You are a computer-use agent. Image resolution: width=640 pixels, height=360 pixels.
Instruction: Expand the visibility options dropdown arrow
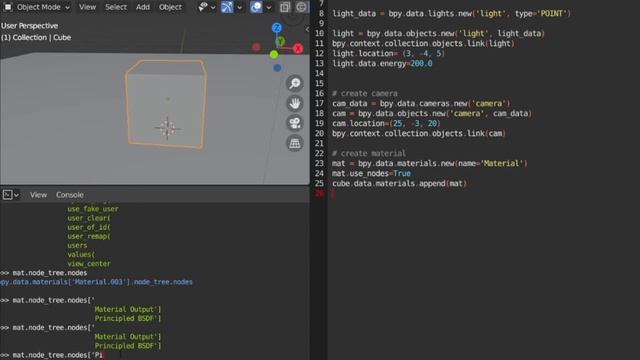pyautogui.click(x=213, y=7)
